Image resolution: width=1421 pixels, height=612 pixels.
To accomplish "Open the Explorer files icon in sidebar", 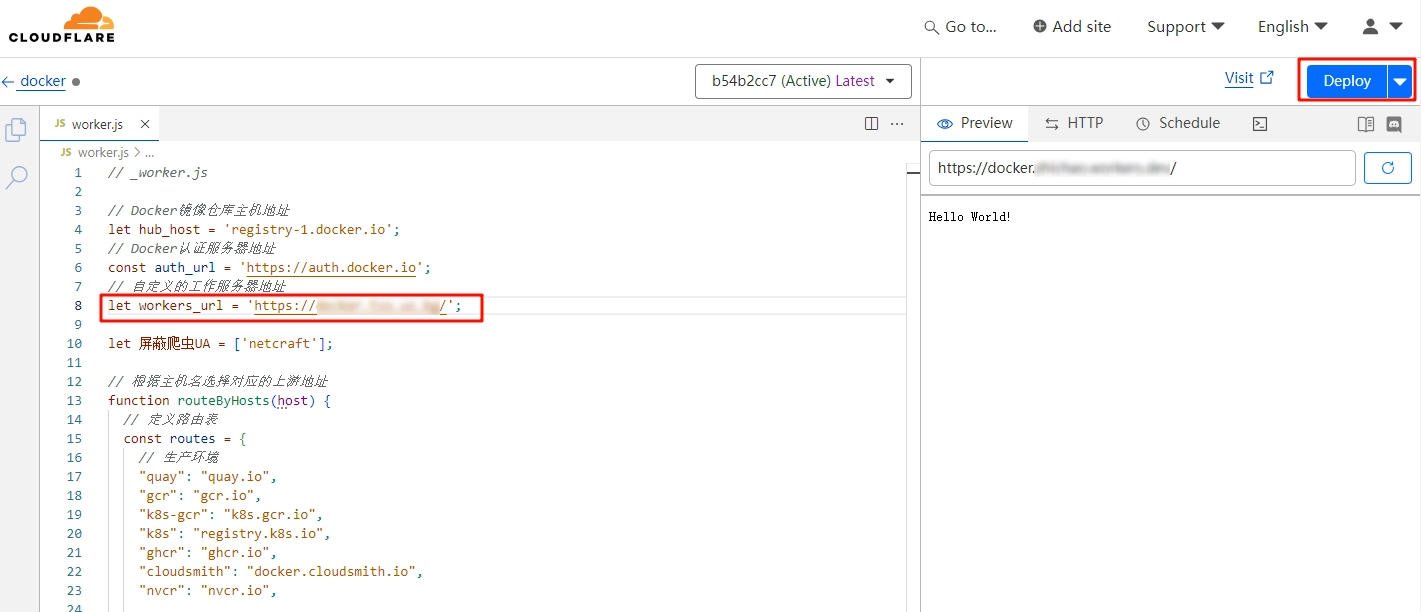I will click(x=16, y=130).
